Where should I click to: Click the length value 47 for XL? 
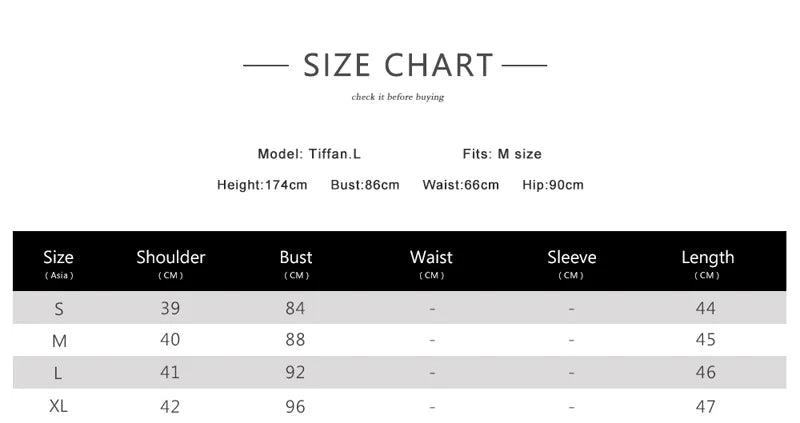pyautogui.click(x=706, y=407)
